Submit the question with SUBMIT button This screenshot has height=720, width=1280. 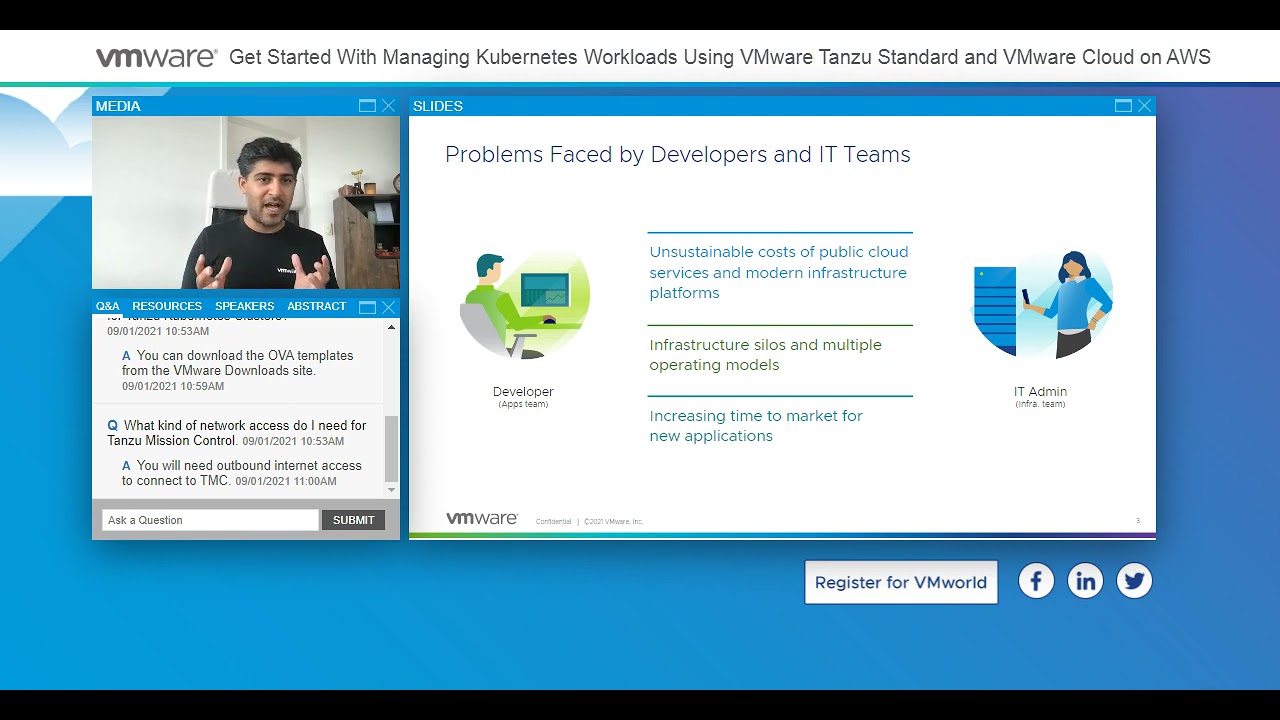tap(353, 520)
